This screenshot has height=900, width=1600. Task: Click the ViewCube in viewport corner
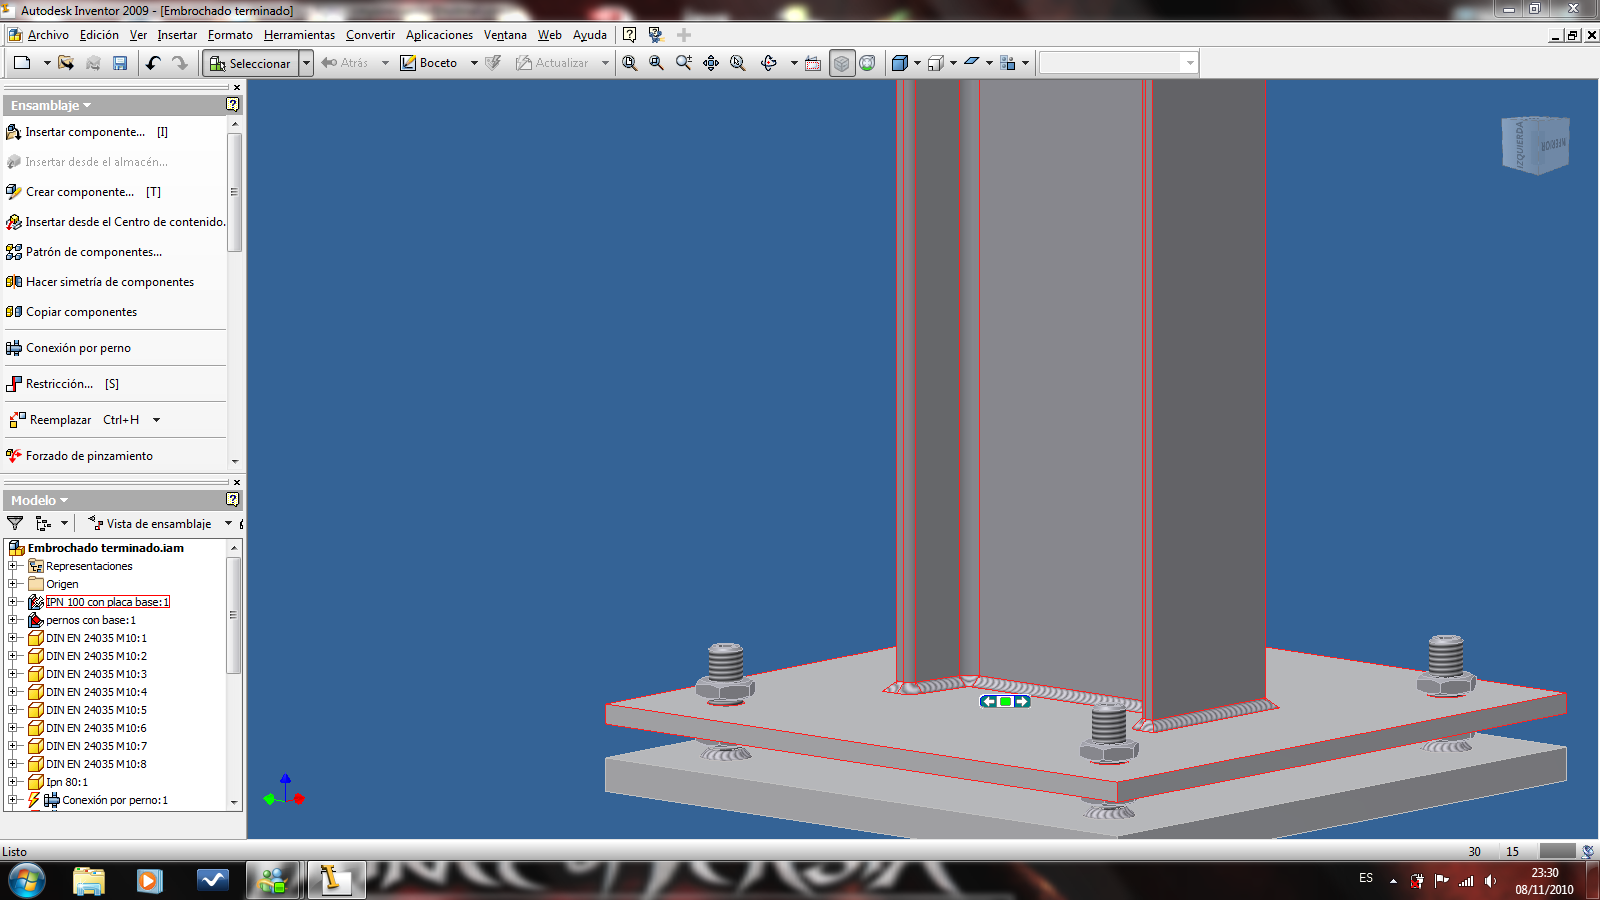click(1536, 145)
